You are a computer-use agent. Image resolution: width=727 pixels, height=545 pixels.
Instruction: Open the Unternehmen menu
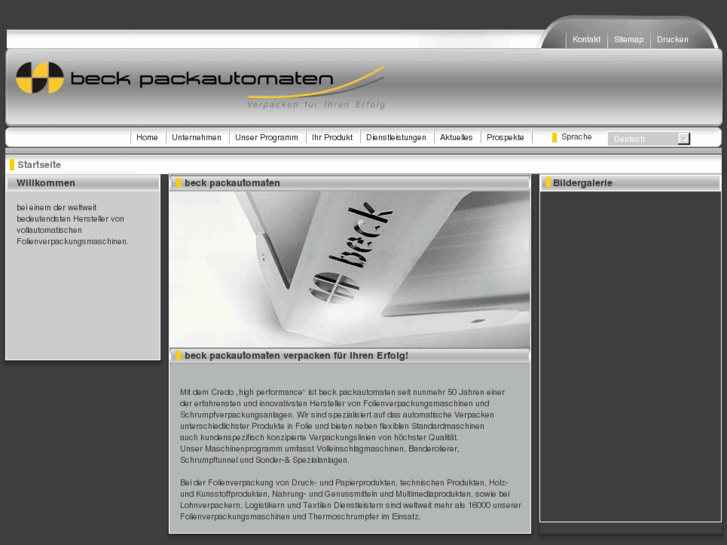click(197, 137)
